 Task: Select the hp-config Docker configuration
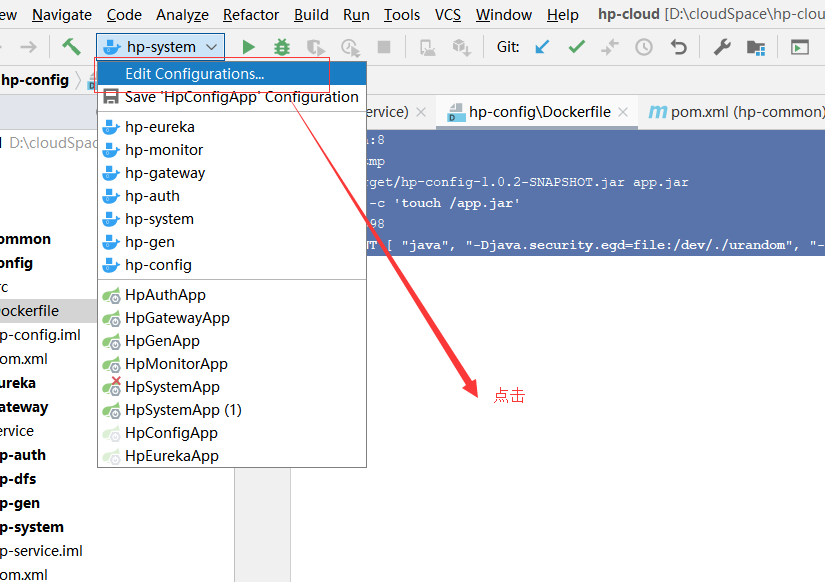pos(232,265)
